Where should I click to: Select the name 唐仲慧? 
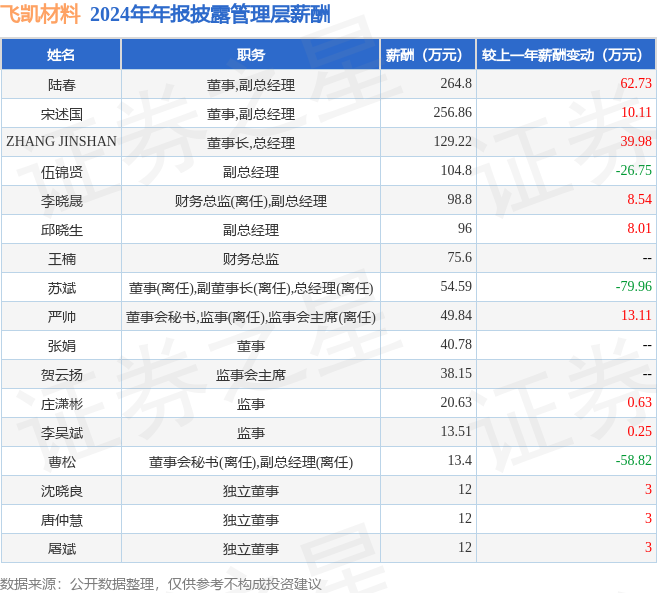[x=62, y=520]
